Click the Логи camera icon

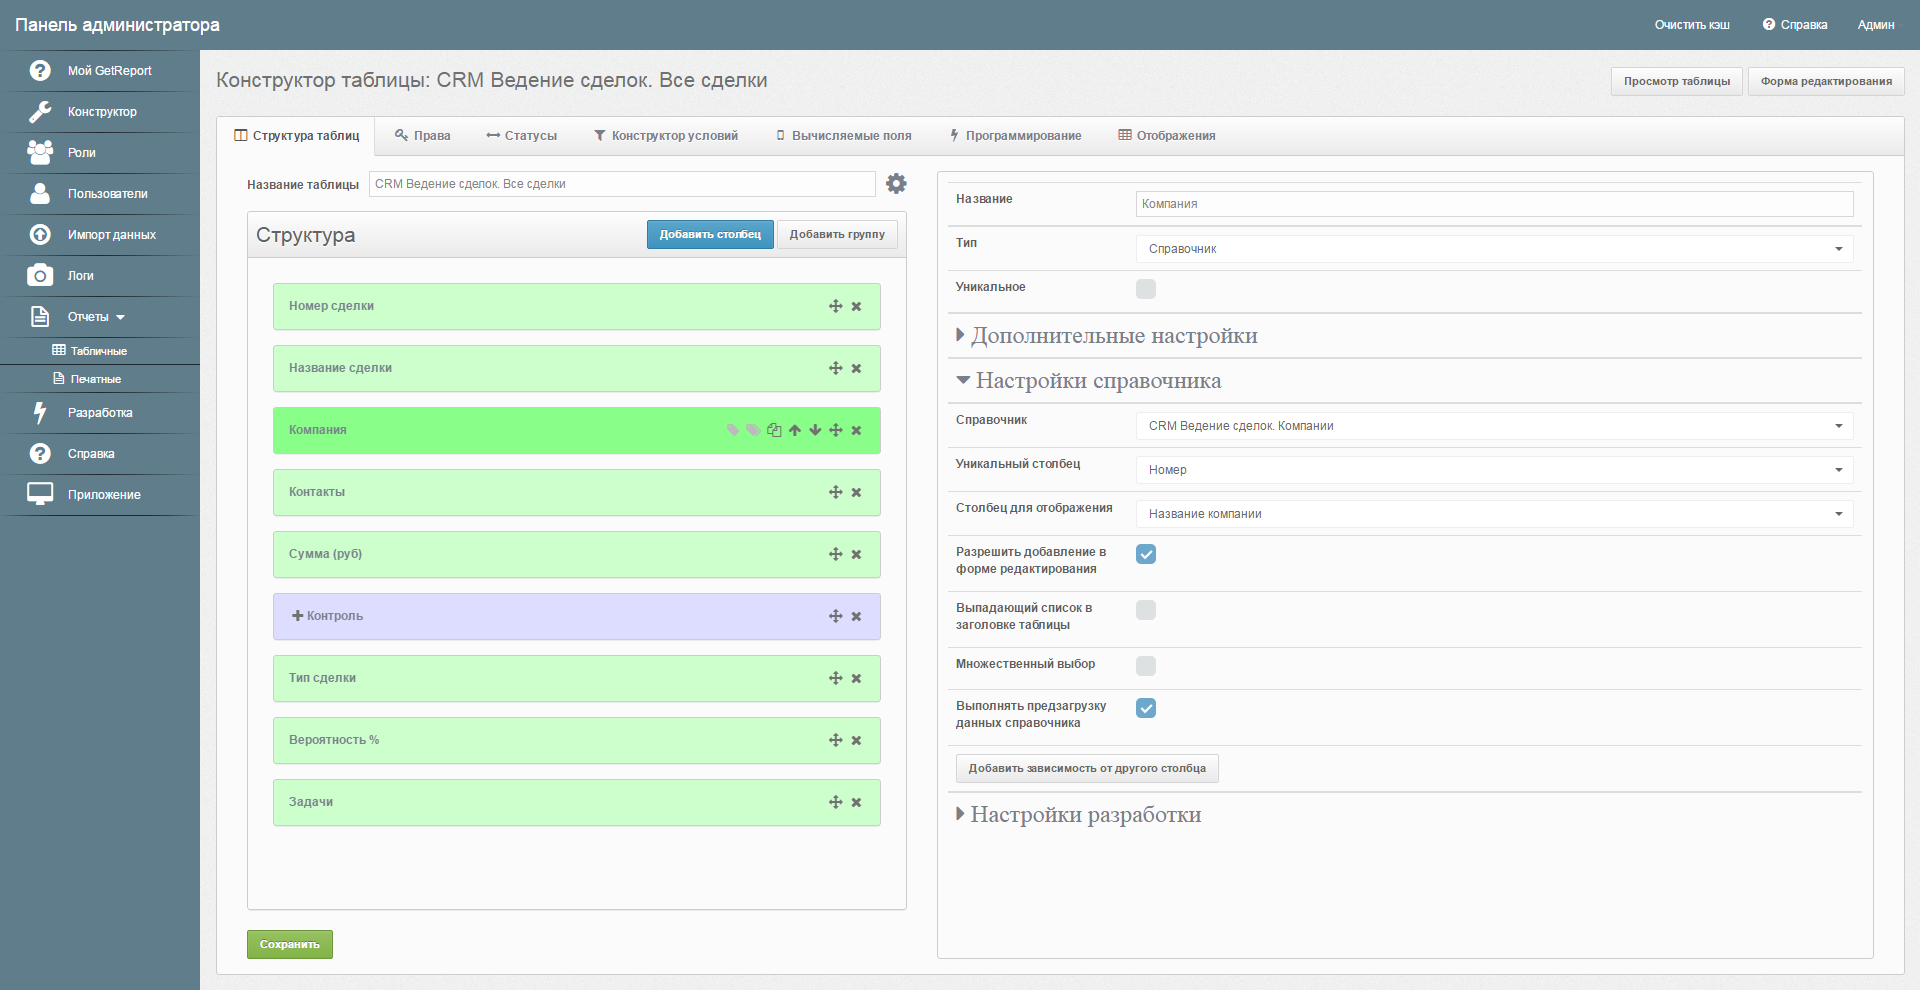click(40, 275)
